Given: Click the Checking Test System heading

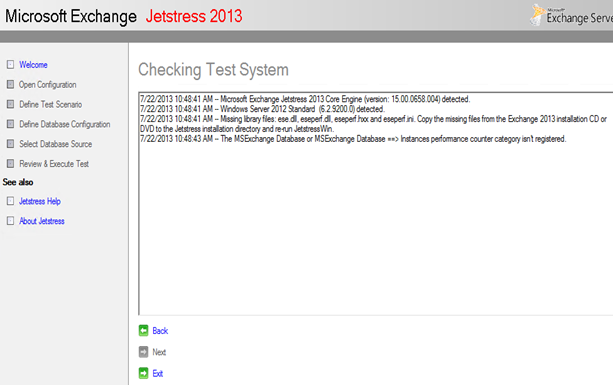Looking at the screenshot, I should coord(213,70).
